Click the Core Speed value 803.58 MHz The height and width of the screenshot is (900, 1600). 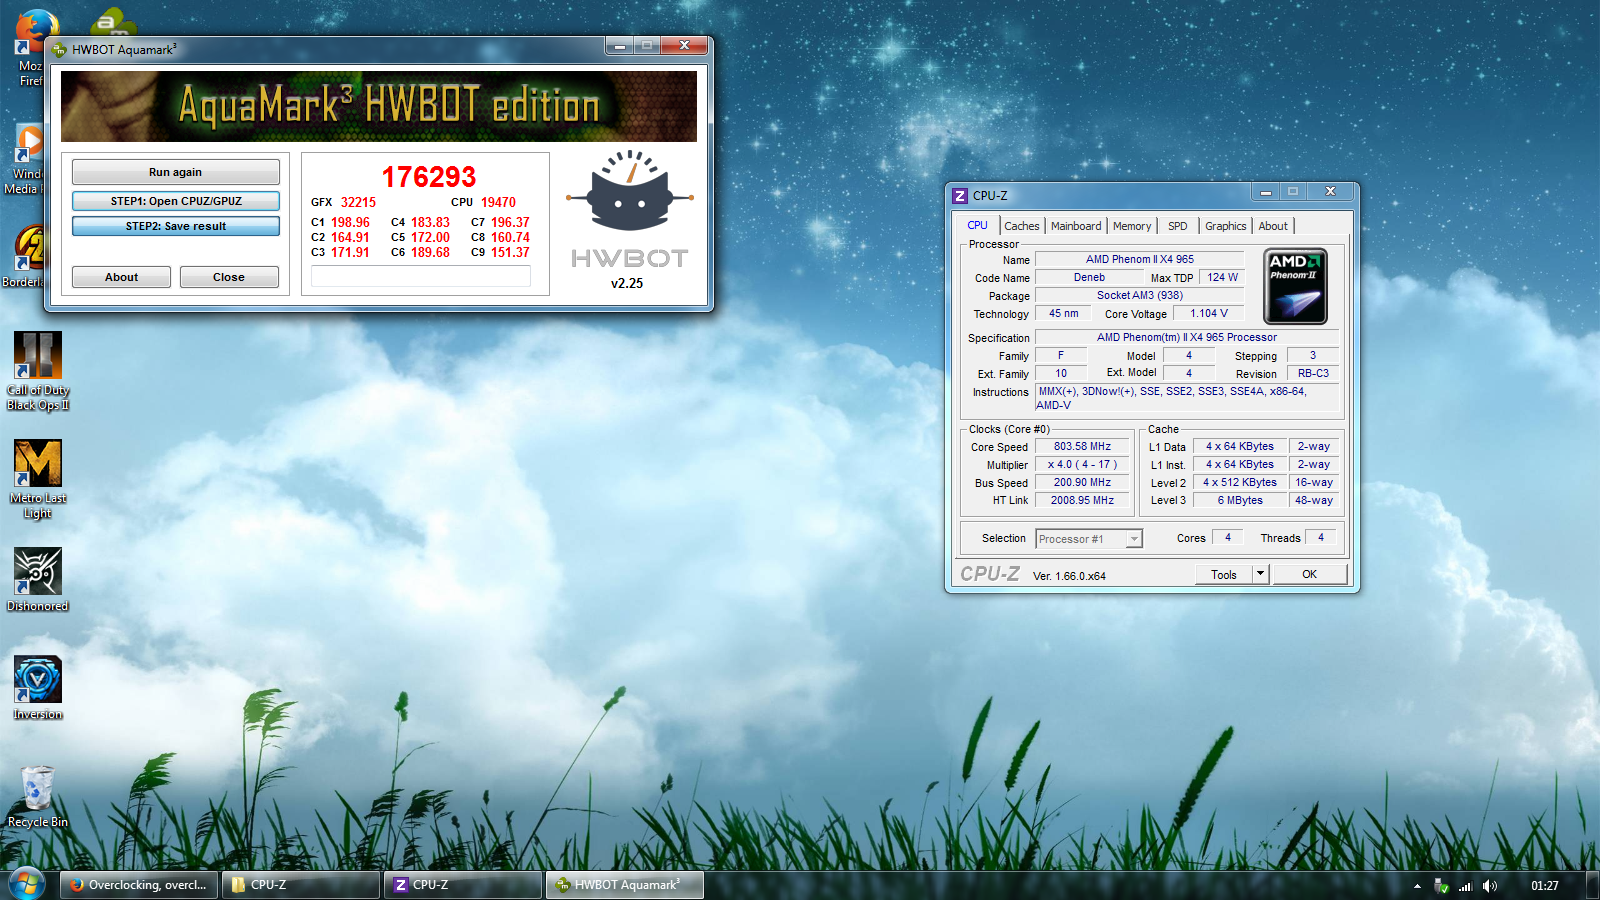click(1082, 447)
